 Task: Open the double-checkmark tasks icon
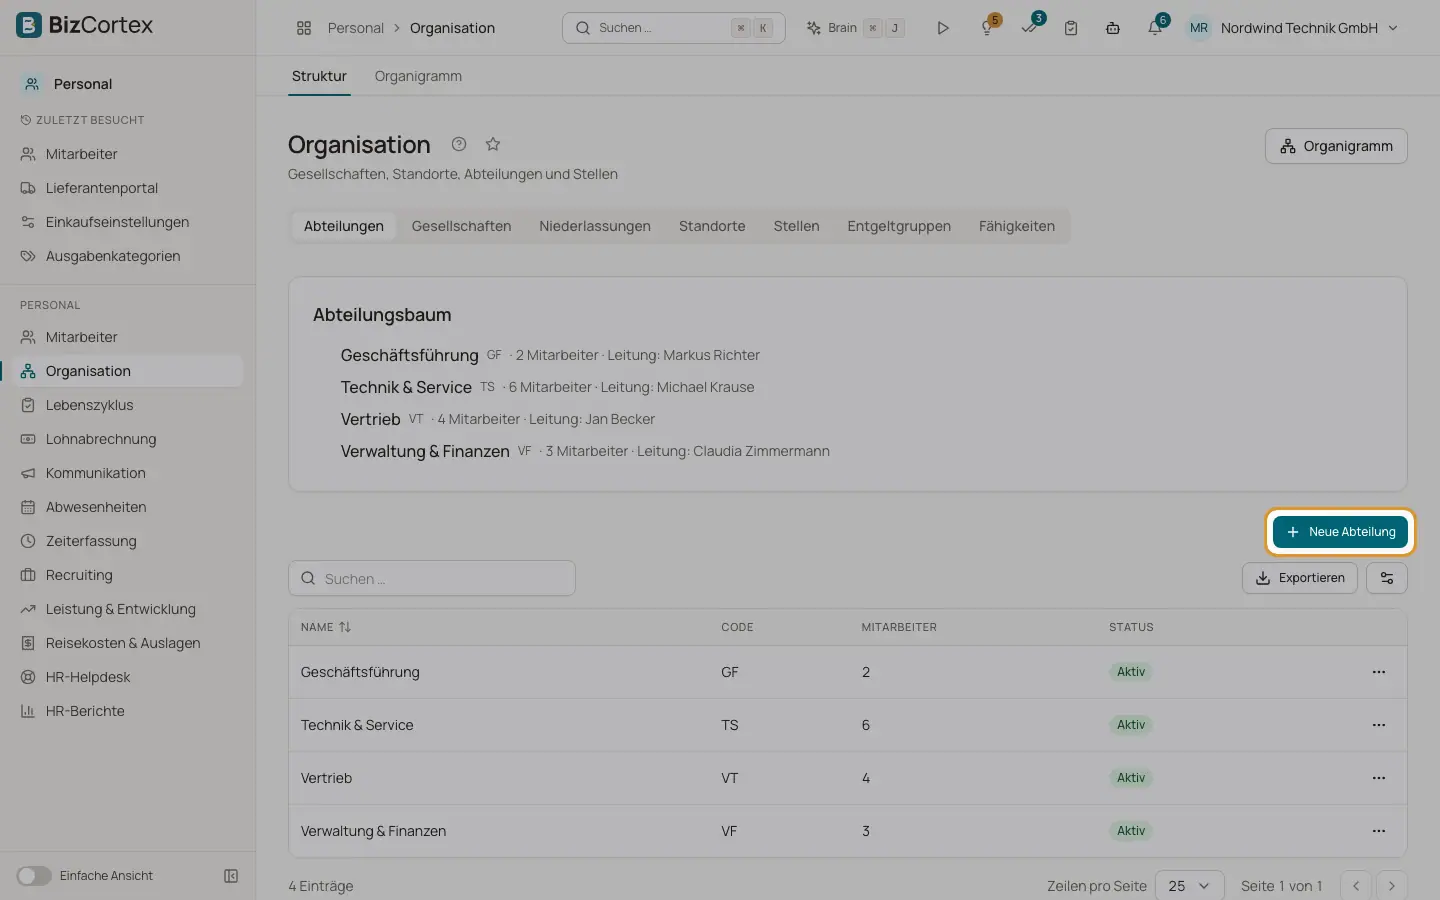tap(1029, 28)
